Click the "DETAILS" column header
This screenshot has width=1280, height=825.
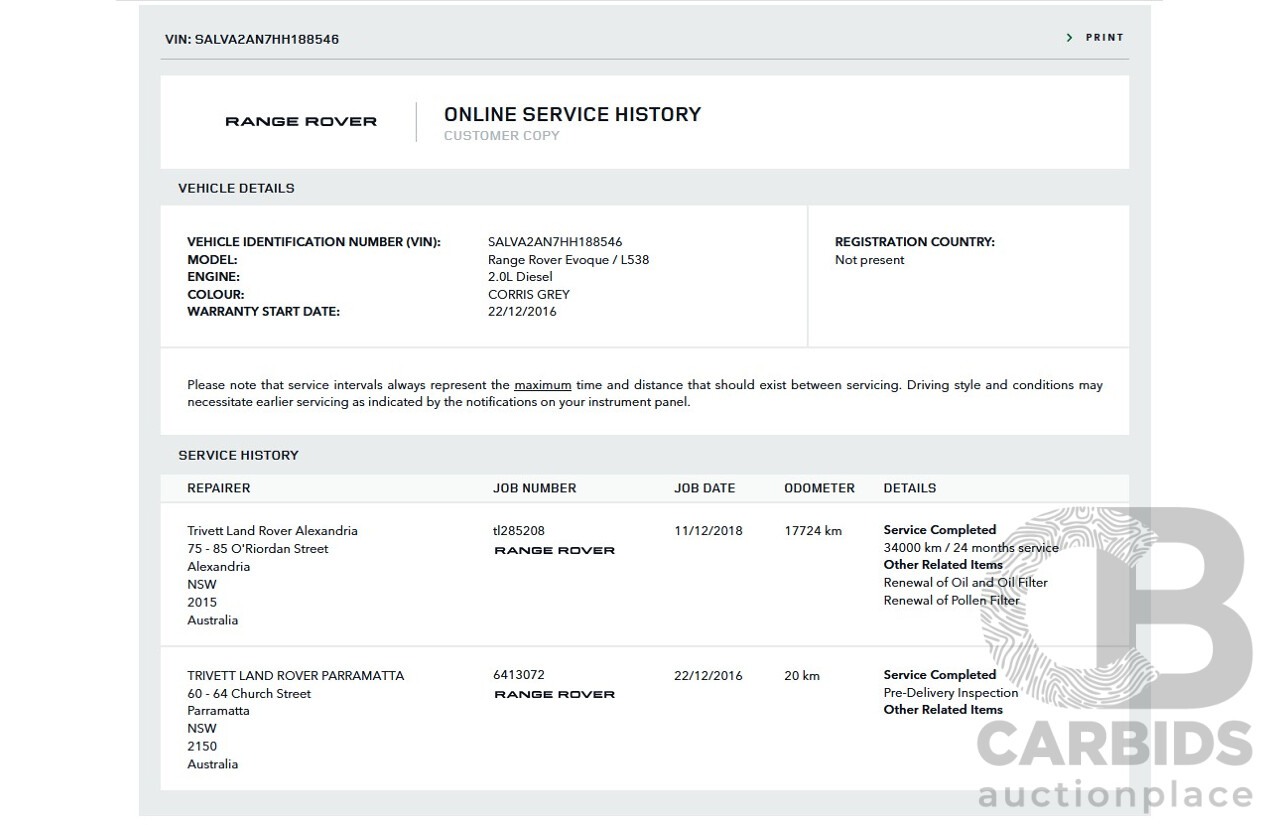pos(910,489)
